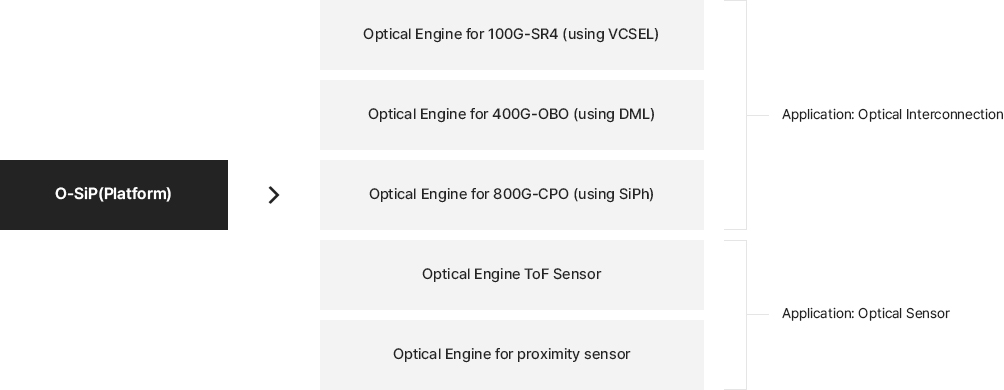This screenshot has width=1004, height=390.
Task: Click the "100G-SR4" text
Action: 522,35
